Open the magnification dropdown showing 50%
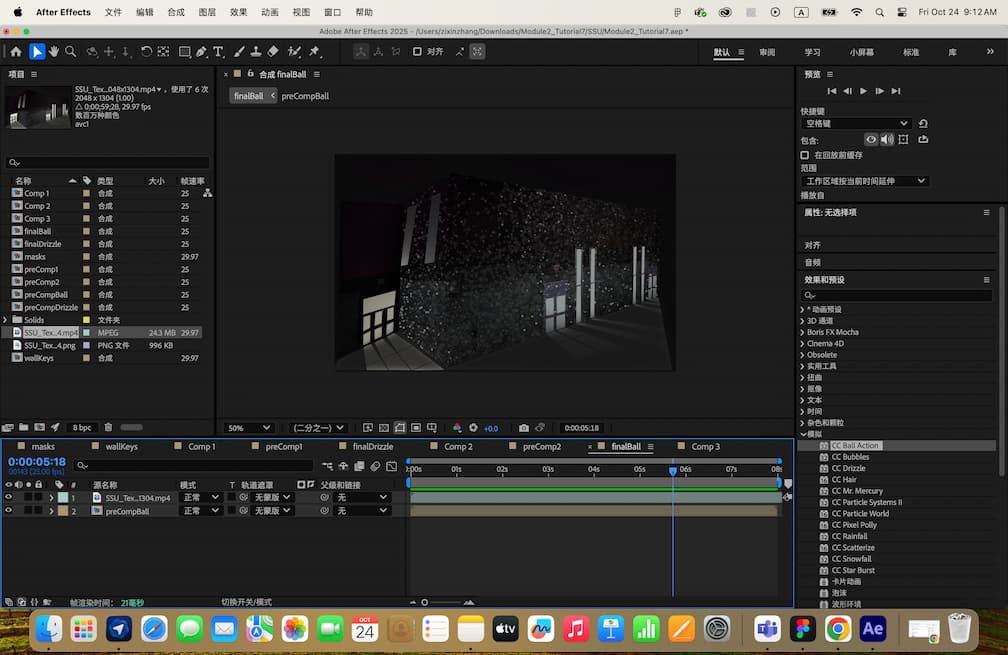This screenshot has width=1008, height=655. pos(248,427)
